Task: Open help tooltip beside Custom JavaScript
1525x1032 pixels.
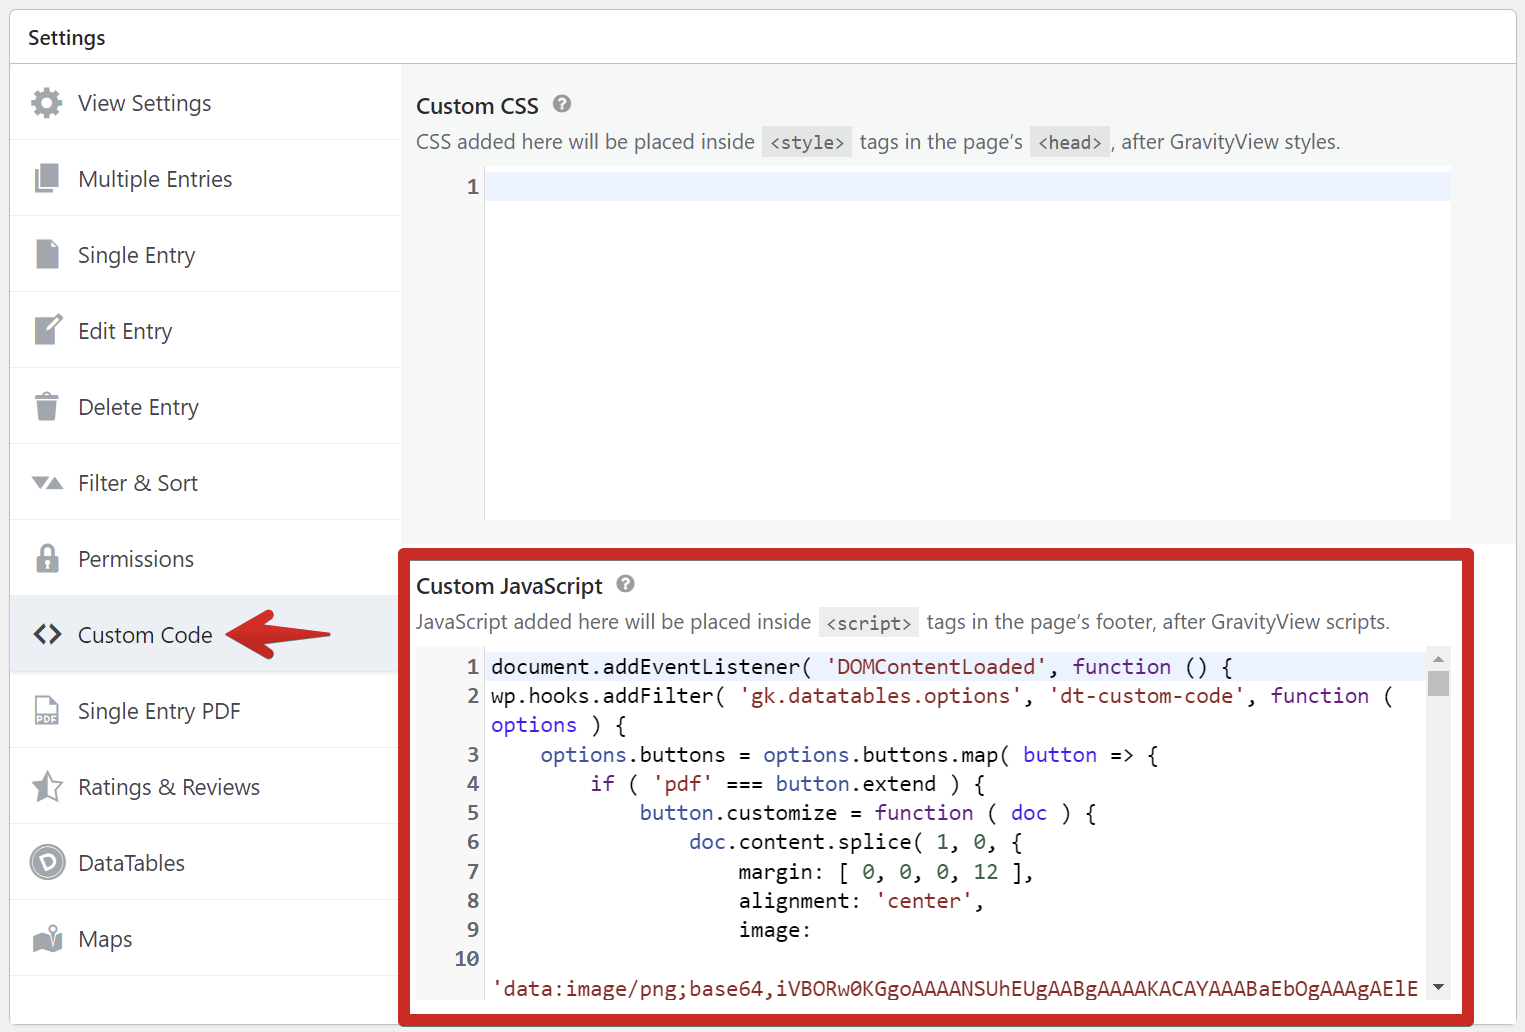Action: [x=626, y=584]
